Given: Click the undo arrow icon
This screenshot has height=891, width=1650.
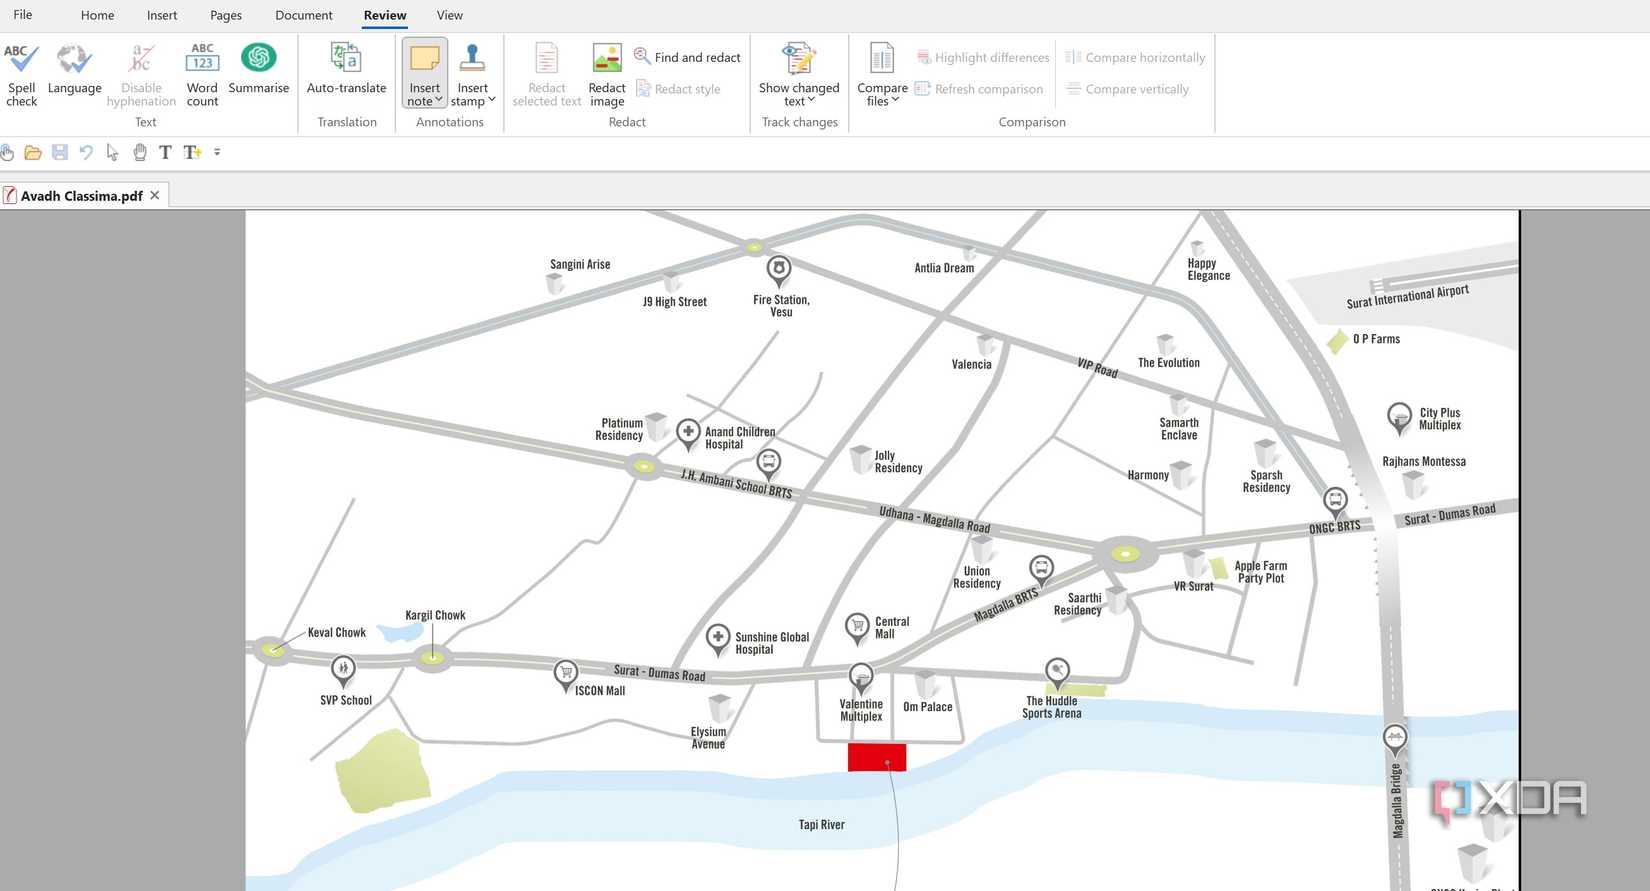Looking at the screenshot, I should click(x=86, y=152).
